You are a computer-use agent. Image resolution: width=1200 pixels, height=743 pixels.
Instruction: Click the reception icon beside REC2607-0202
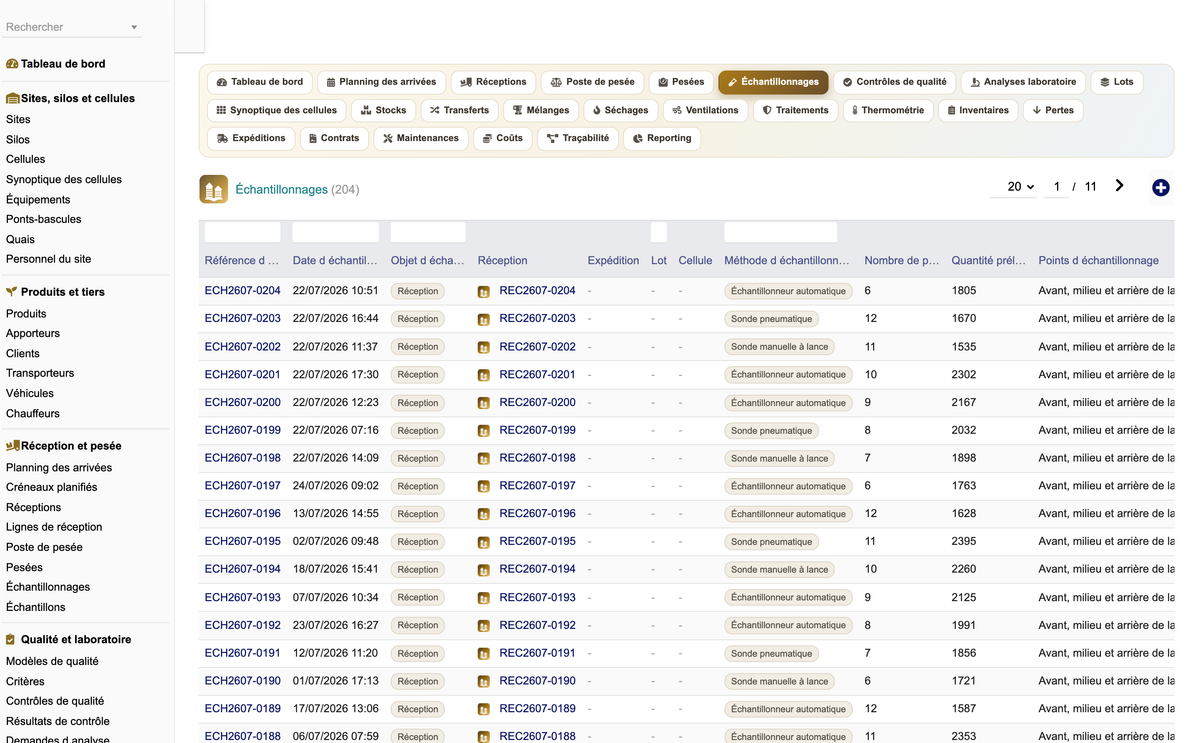(x=484, y=347)
